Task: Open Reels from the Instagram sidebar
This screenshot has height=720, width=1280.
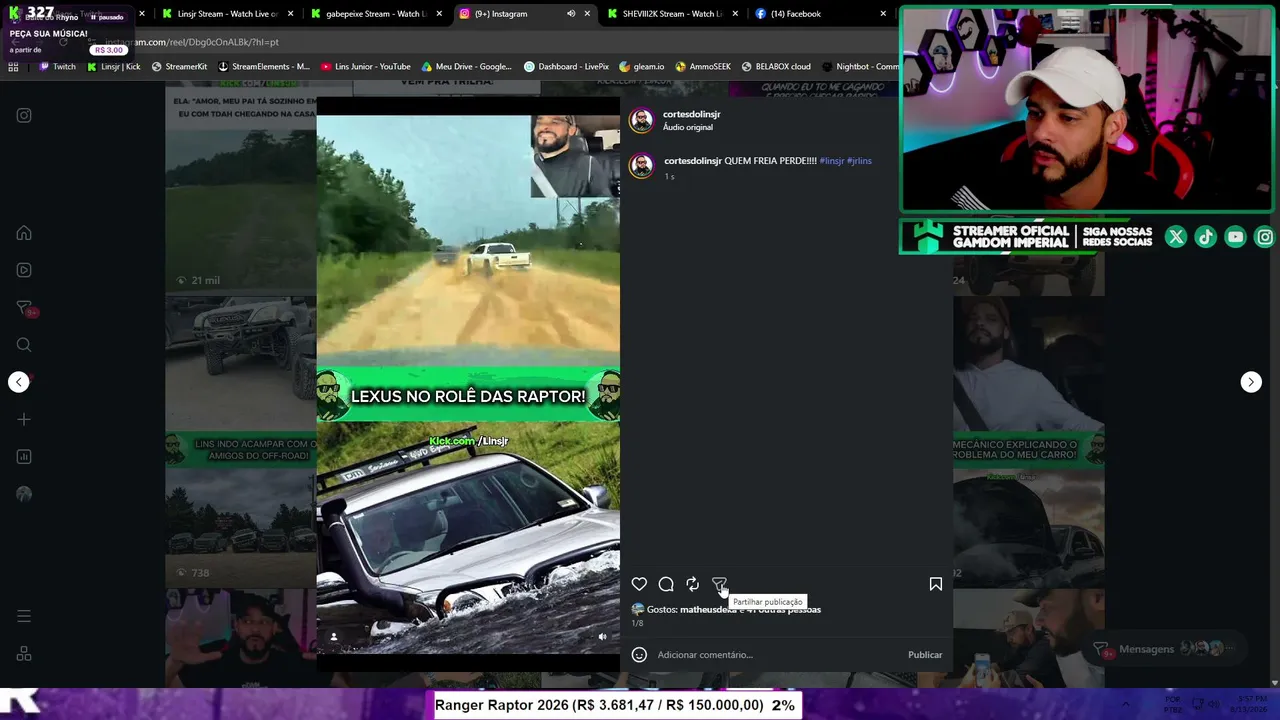Action: click(24, 270)
